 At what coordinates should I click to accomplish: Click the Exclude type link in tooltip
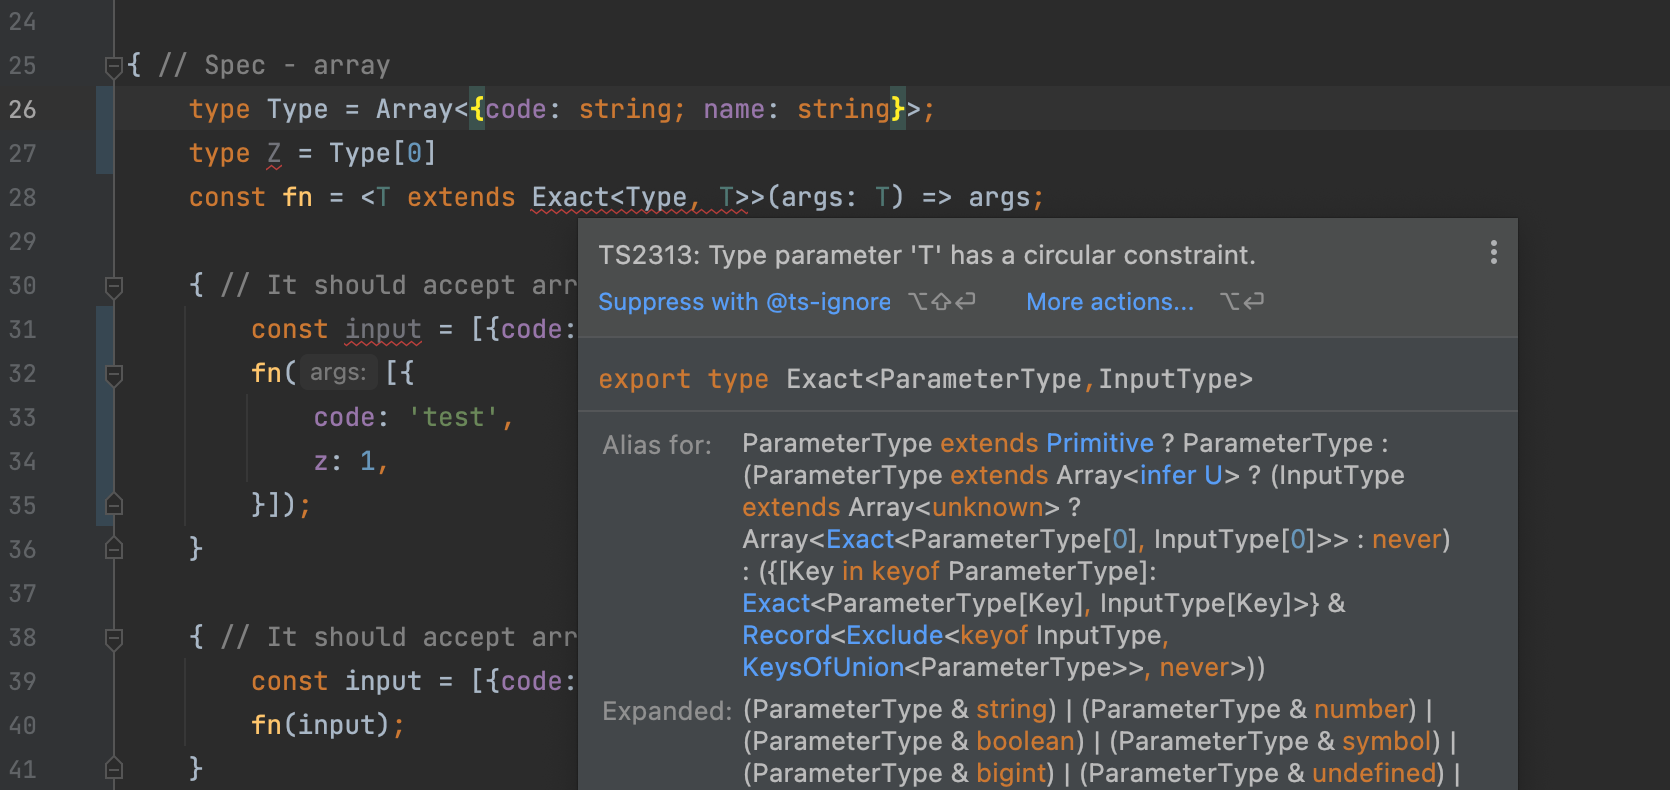pyautogui.click(x=895, y=635)
